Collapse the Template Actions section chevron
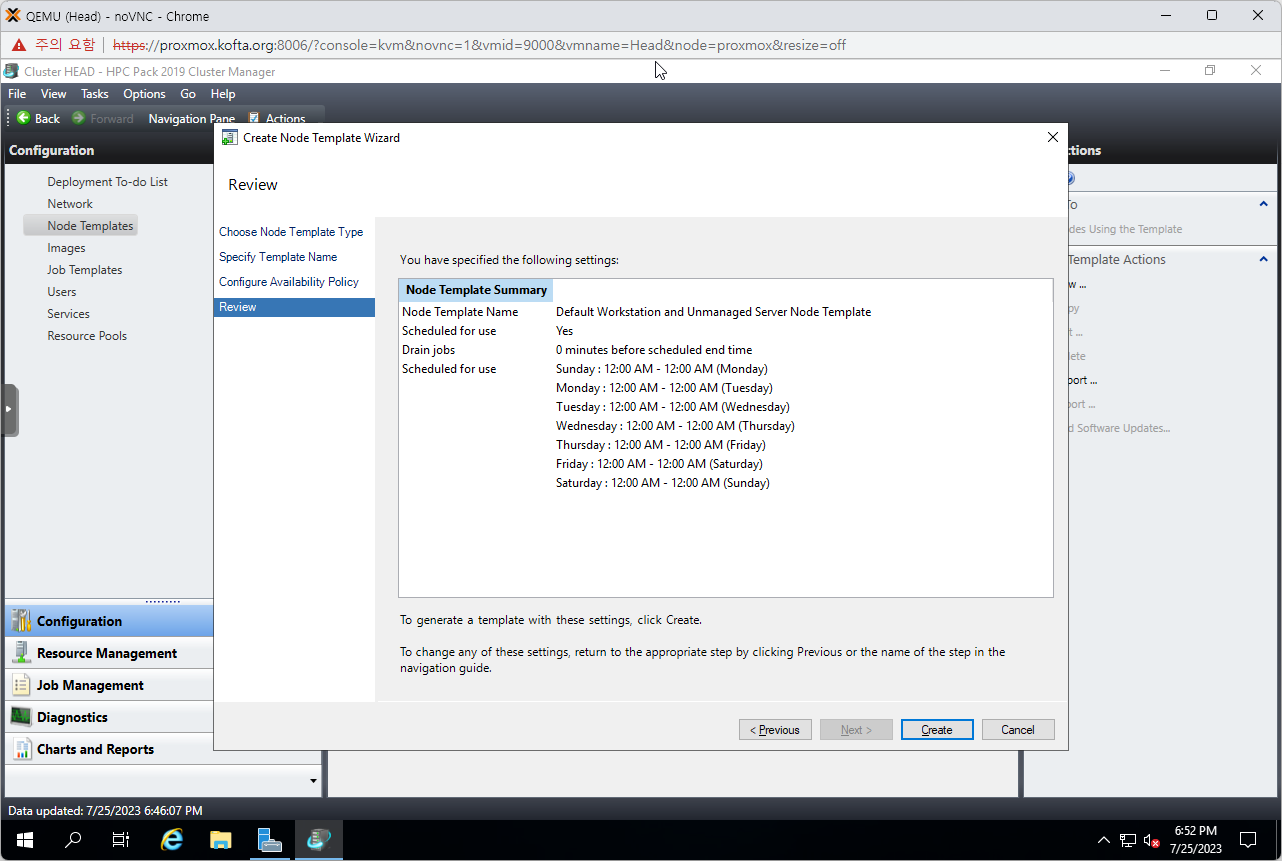The width and height of the screenshot is (1282, 861). pos(1263,259)
